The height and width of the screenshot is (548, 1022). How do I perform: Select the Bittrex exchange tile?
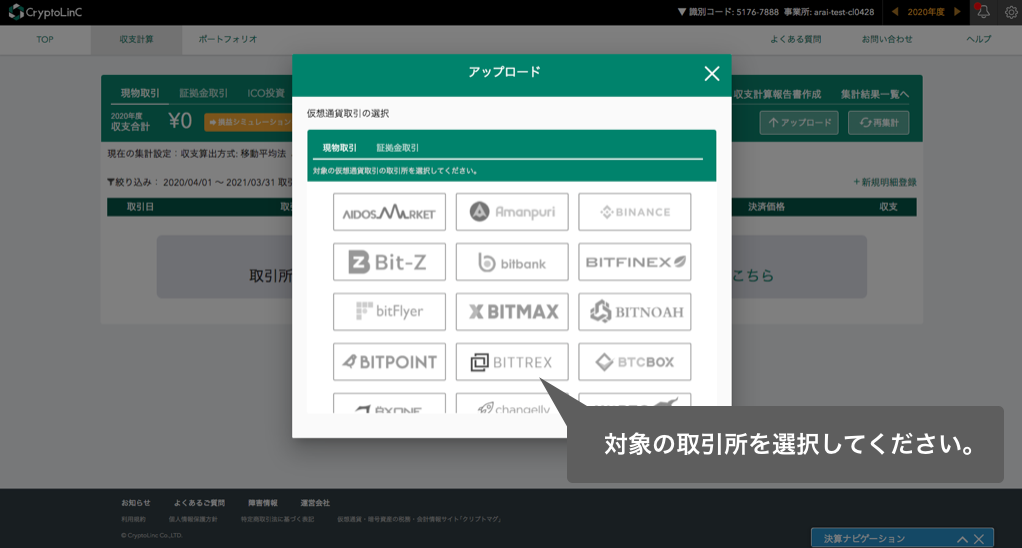click(x=512, y=362)
